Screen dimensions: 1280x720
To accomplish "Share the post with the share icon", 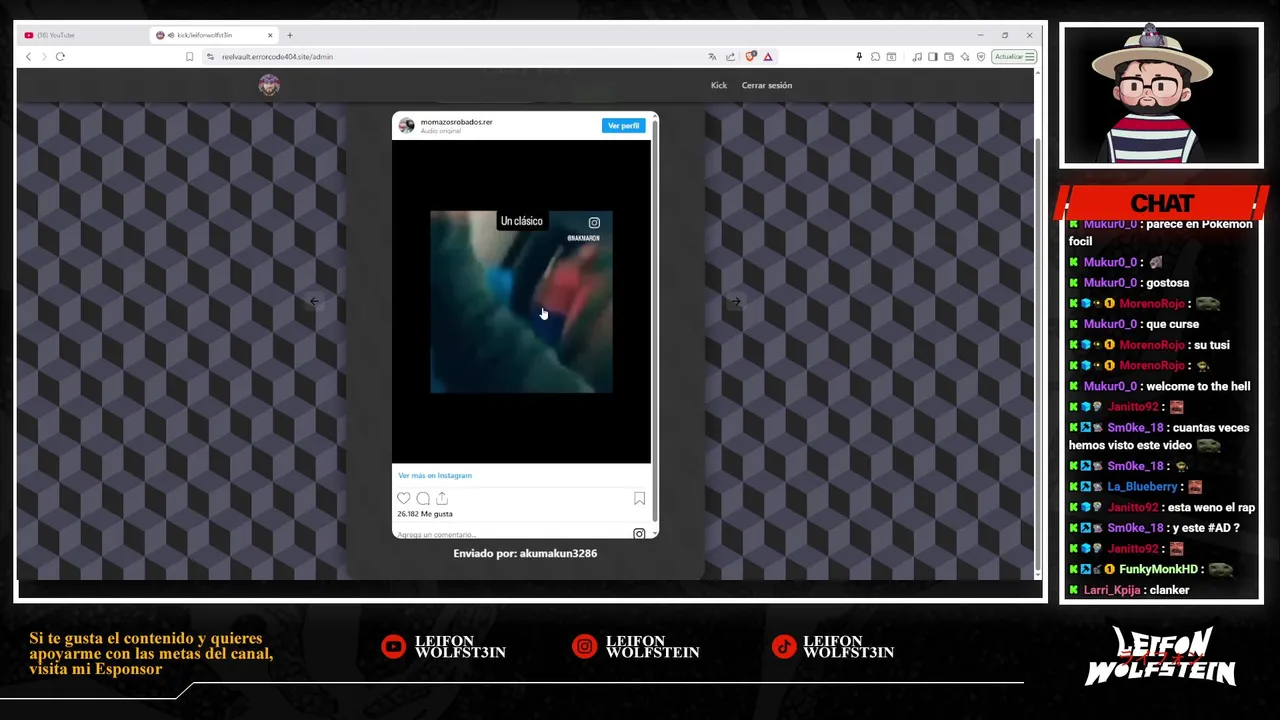I will (x=442, y=498).
